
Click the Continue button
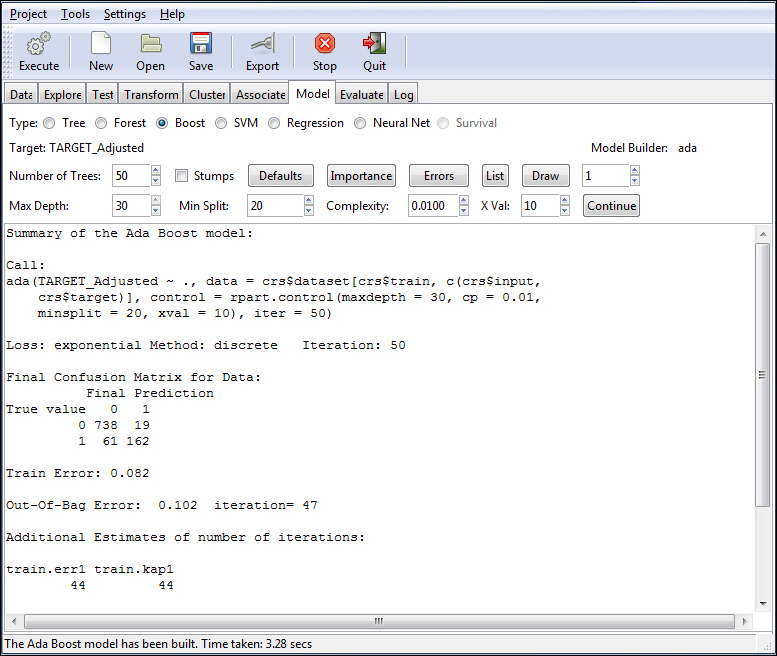[611, 206]
